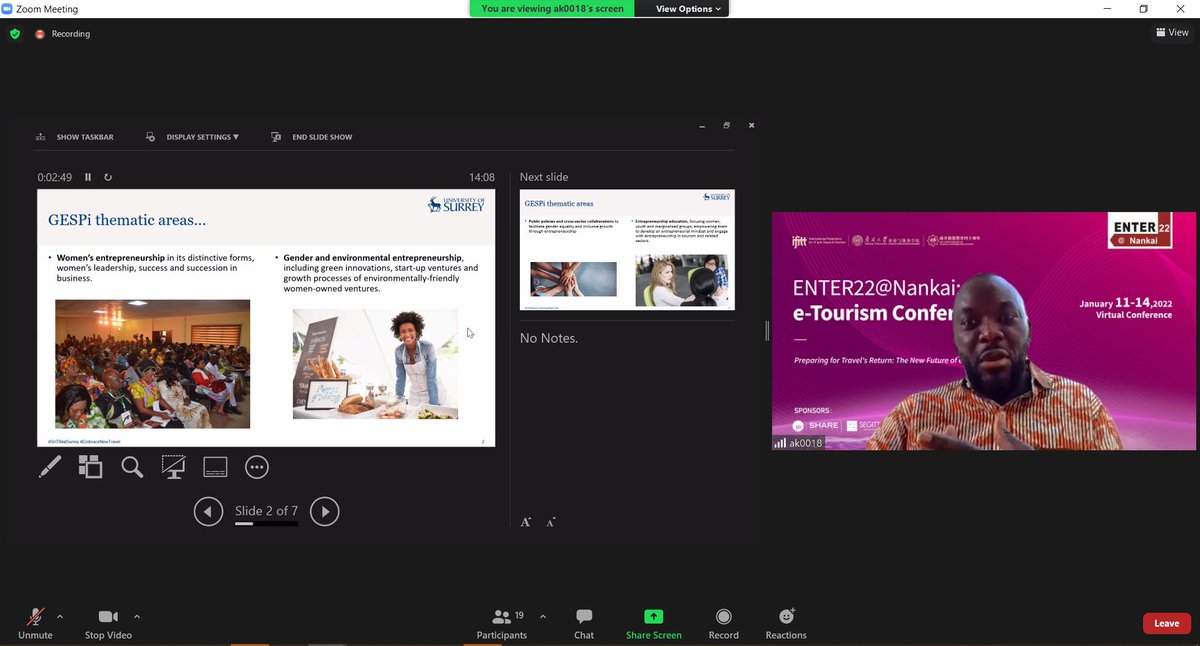Screen dimensions: 1200x646
Task: Open the Chat panel
Action: click(584, 624)
